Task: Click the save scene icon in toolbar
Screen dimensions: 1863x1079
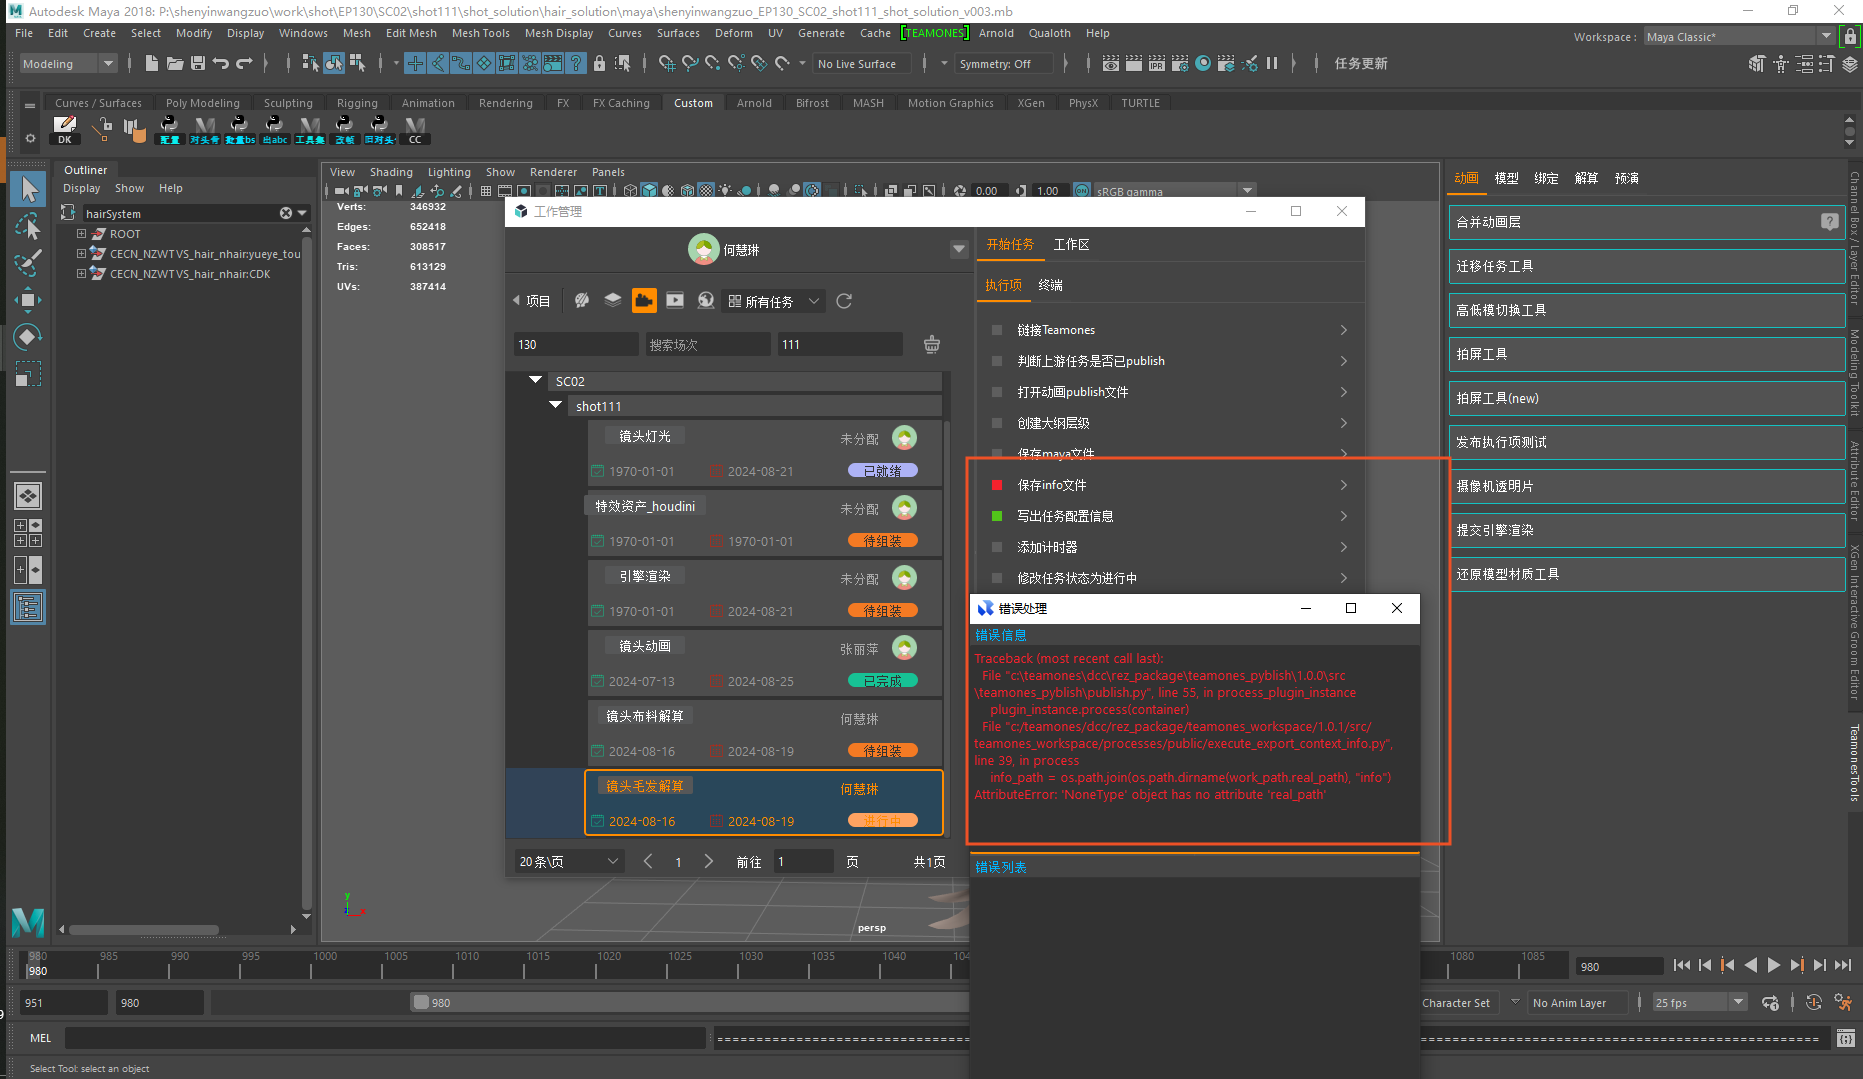Action: (x=198, y=63)
